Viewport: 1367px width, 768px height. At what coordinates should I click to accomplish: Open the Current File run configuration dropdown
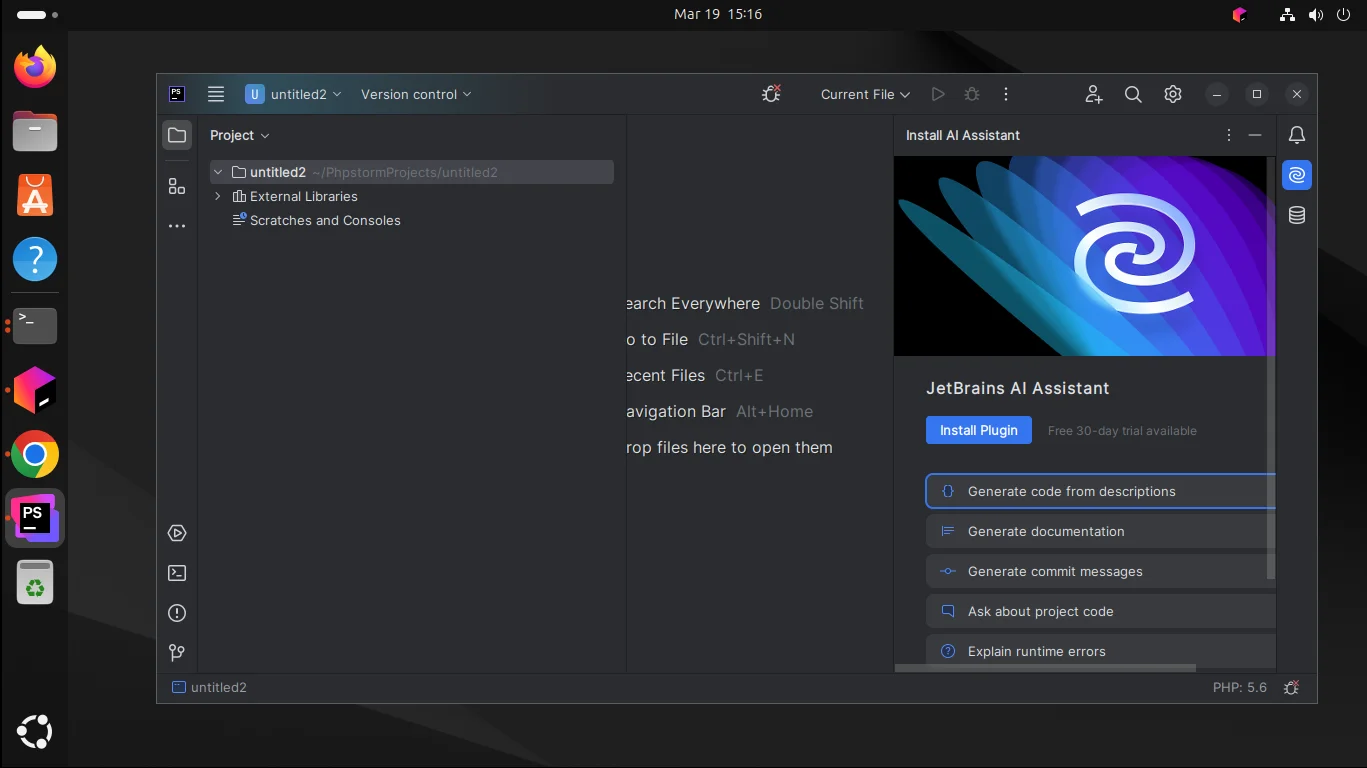pos(864,94)
